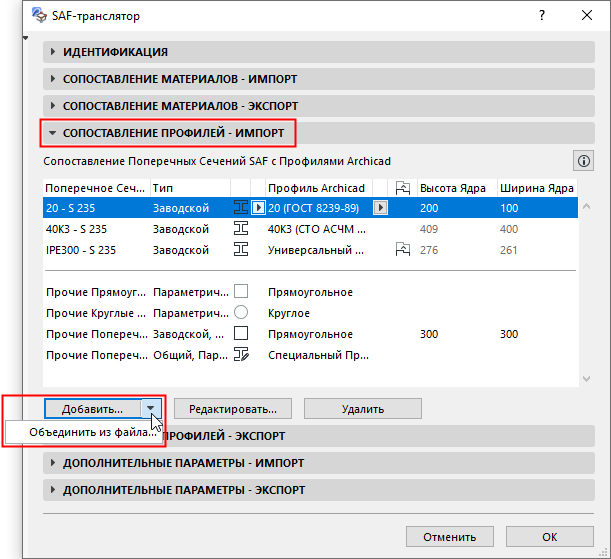Screen dimensions: 611x559
Task: Confirm with the OK button
Action: click(x=550, y=537)
